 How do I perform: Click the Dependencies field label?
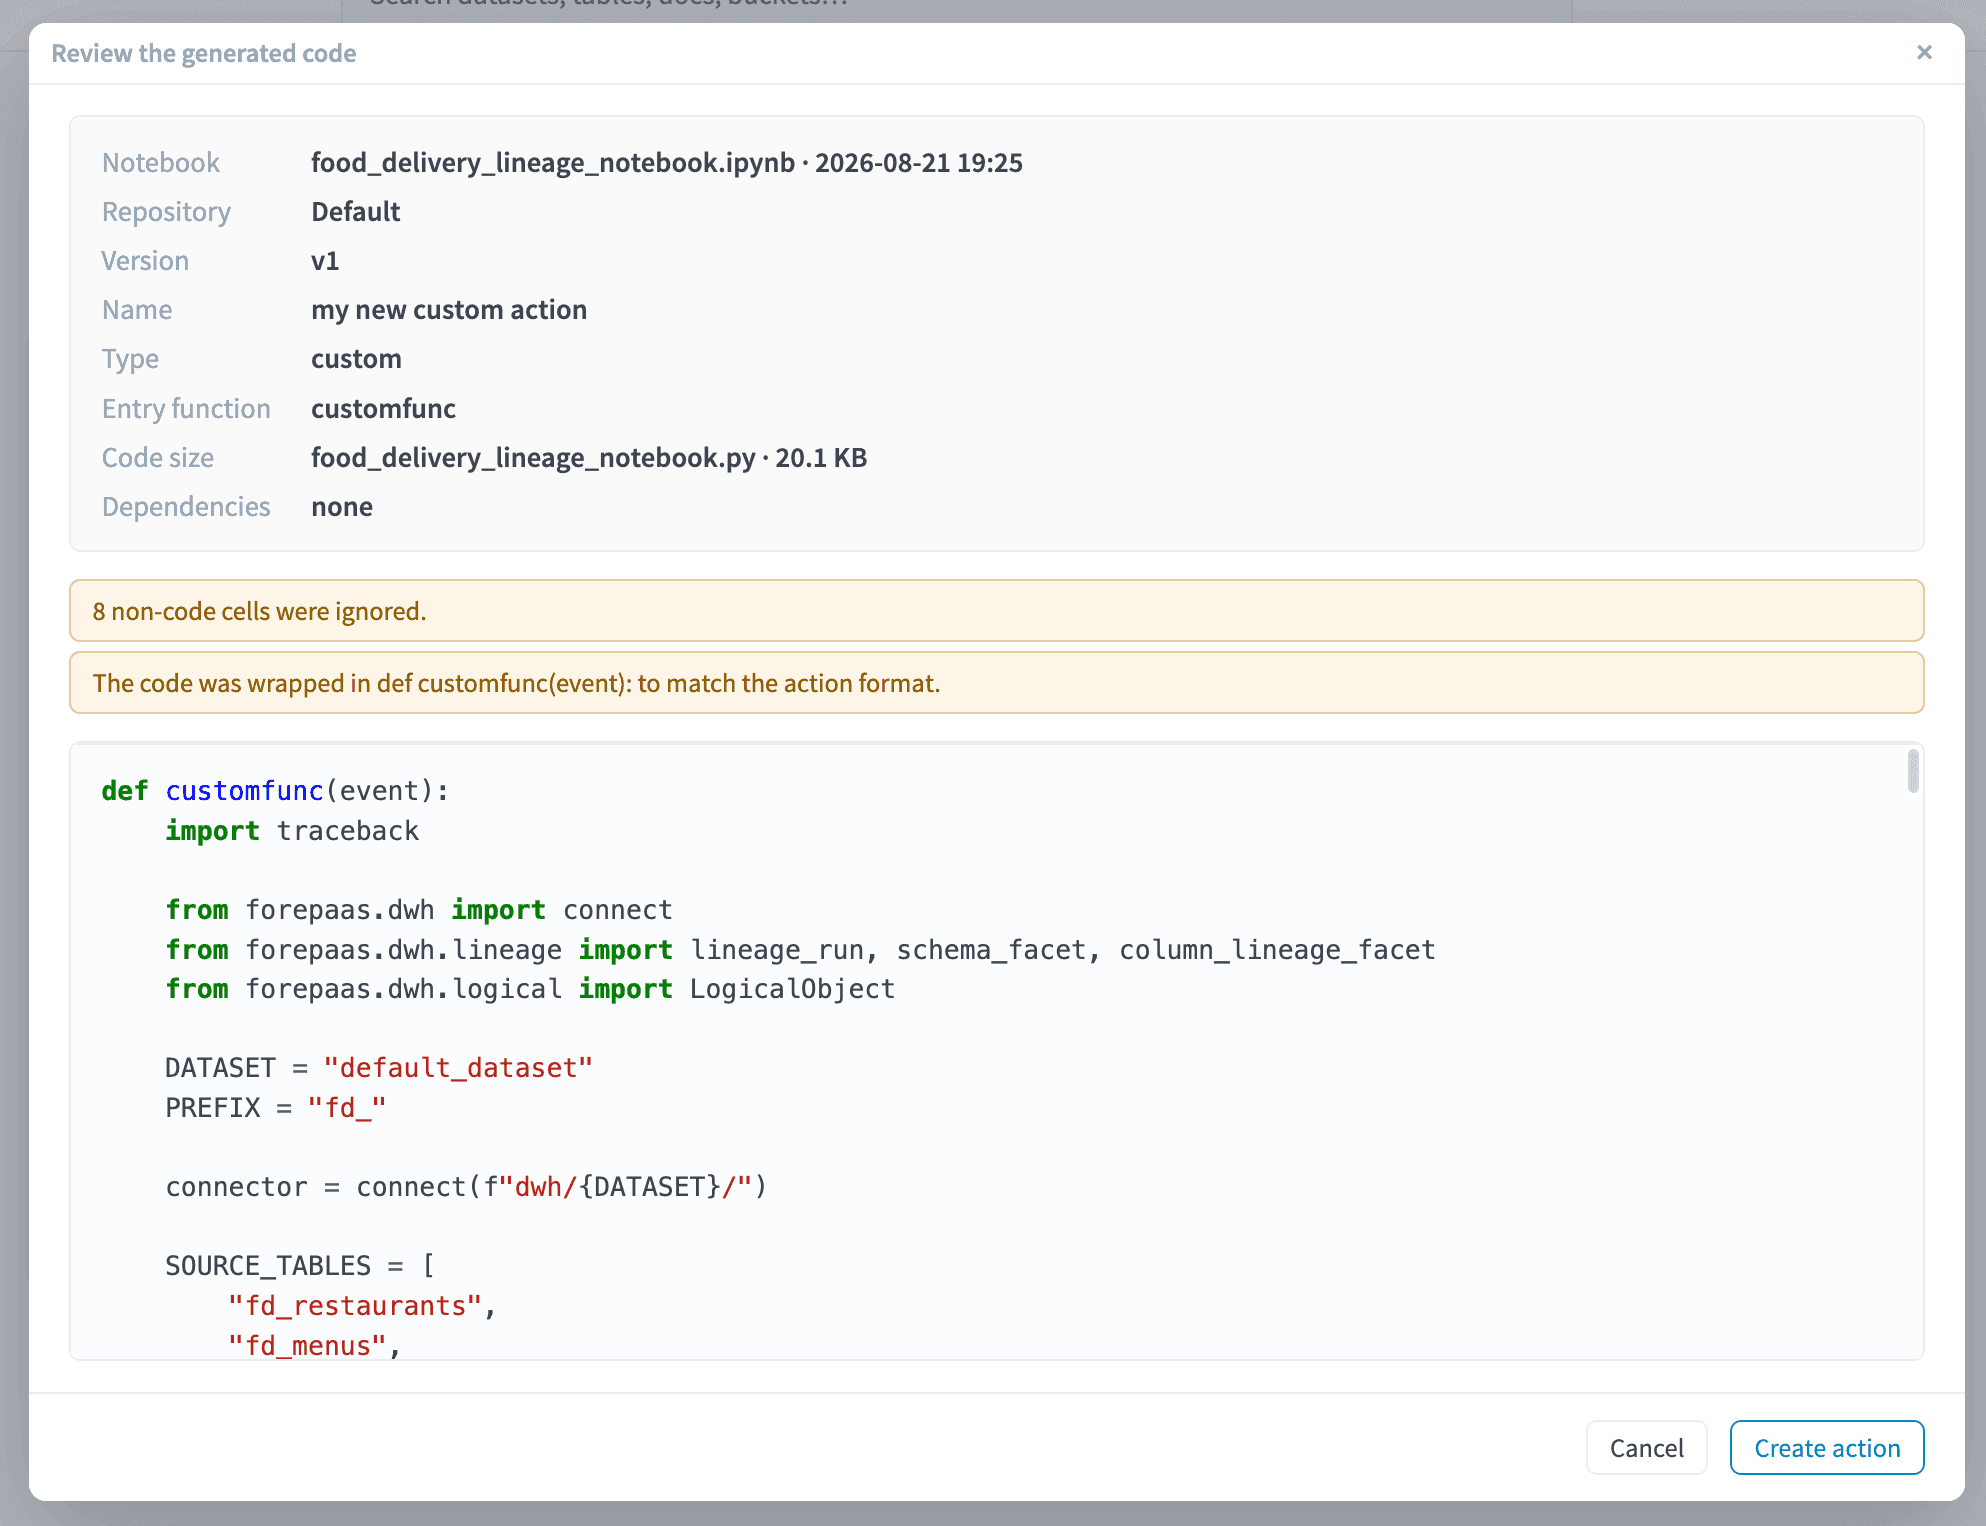coord(186,506)
